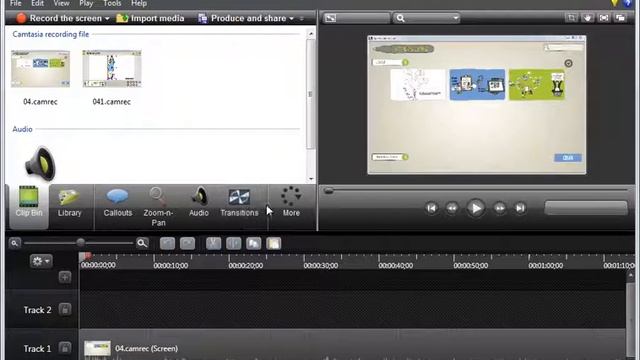Screen dimensions: 640x360
Task: Select the 04.camrec thumbnail in Clip Bin
Action: tap(40, 69)
